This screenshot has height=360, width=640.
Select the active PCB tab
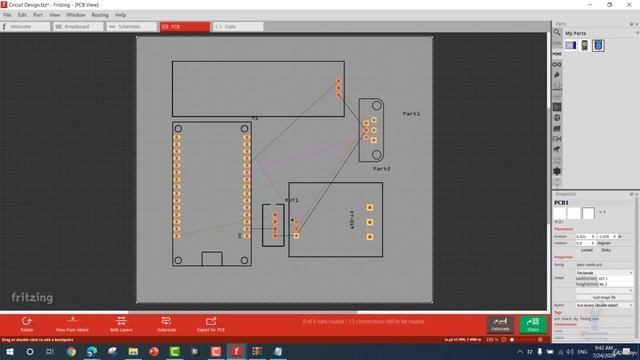185,27
